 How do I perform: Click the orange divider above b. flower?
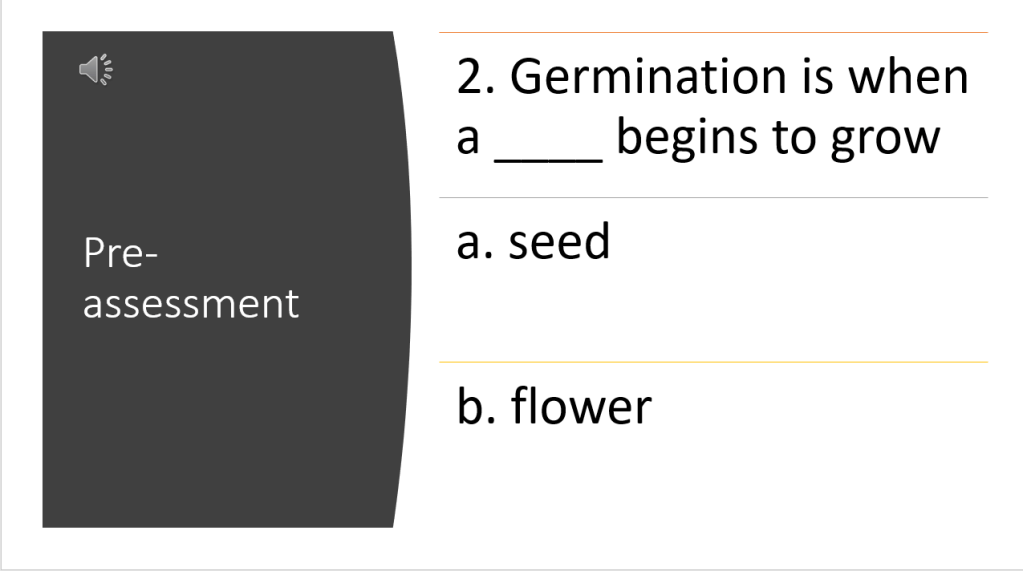pyautogui.click(x=712, y=362)
